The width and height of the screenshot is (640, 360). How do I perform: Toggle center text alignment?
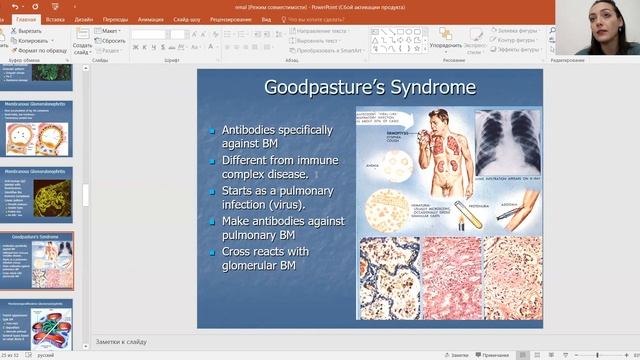pos(236,47)
